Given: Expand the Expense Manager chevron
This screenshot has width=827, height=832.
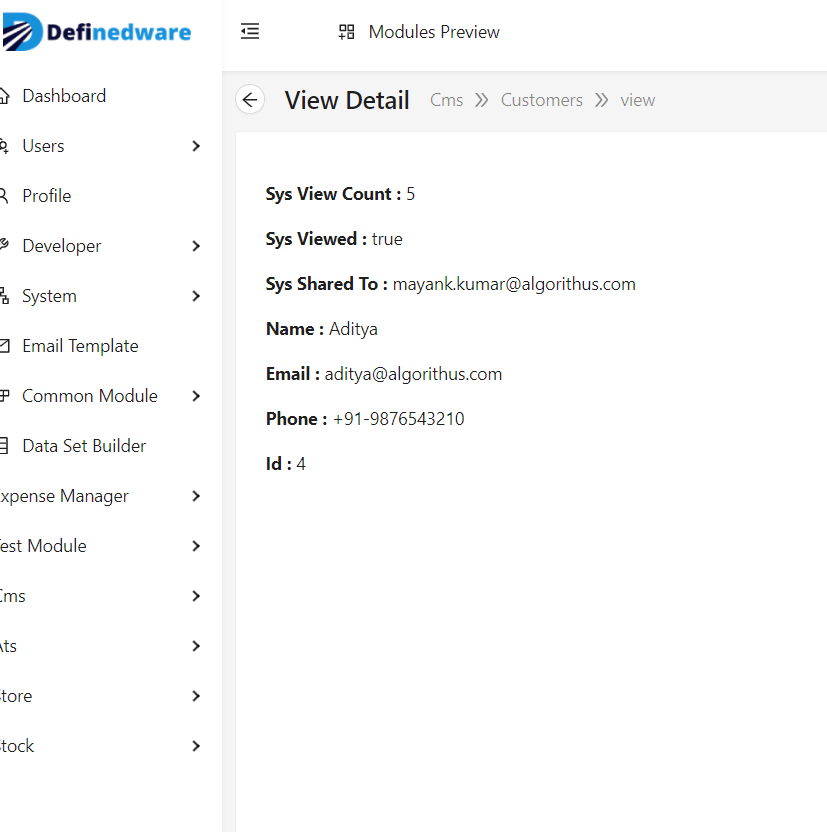Looking at the screenshot, I should [196, 496].
